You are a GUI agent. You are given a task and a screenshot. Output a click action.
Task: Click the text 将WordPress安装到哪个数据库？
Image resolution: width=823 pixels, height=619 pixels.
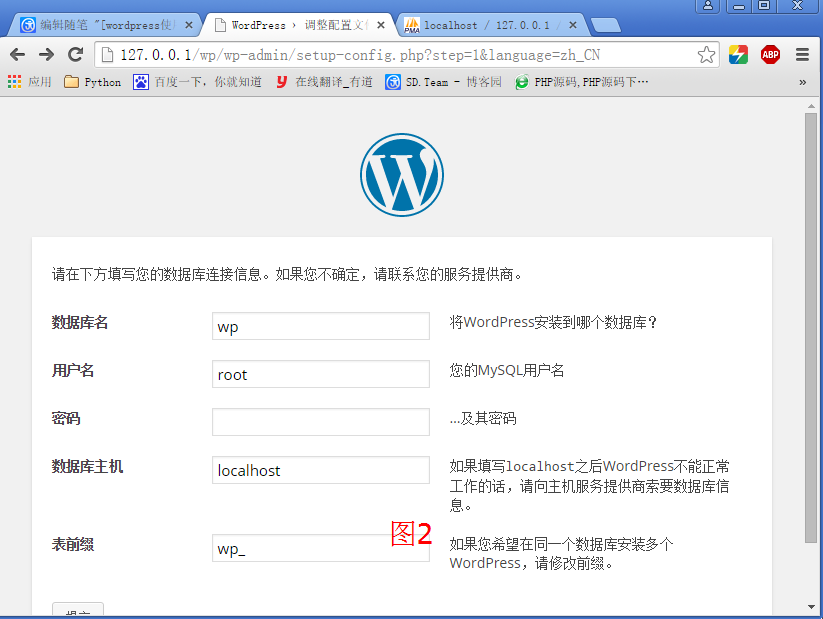click(x=554, y=322)
